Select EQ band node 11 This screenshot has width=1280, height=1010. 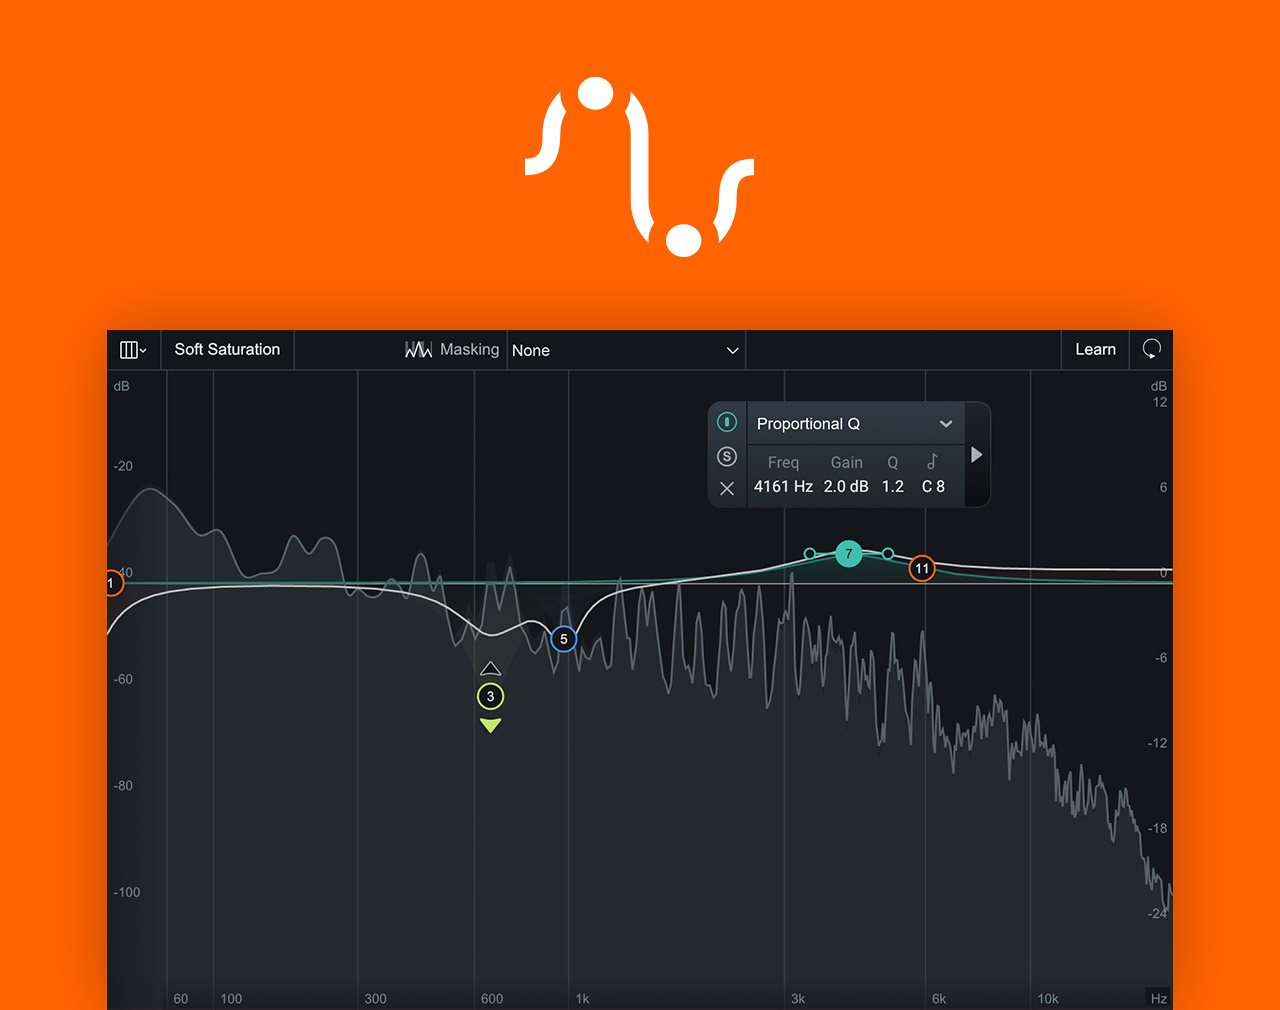coord(922,569)
